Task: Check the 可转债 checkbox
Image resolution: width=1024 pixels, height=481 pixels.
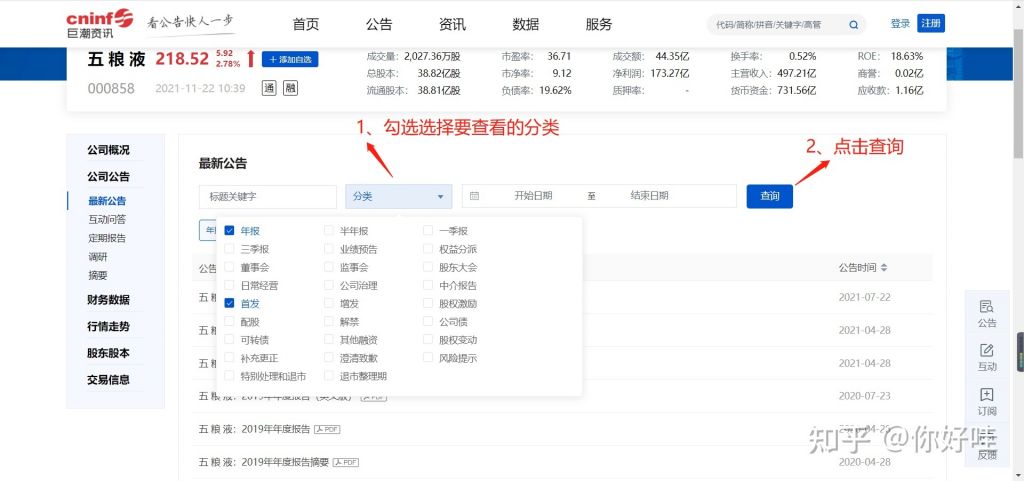Action: click(x=229, y=340)
